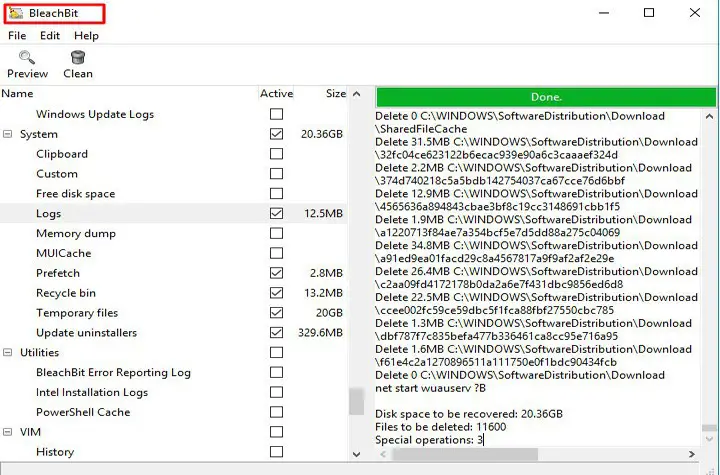Click the log pane down scroll arrow
This screenshot has height=475, width=720.
click(x=709, y=439)
